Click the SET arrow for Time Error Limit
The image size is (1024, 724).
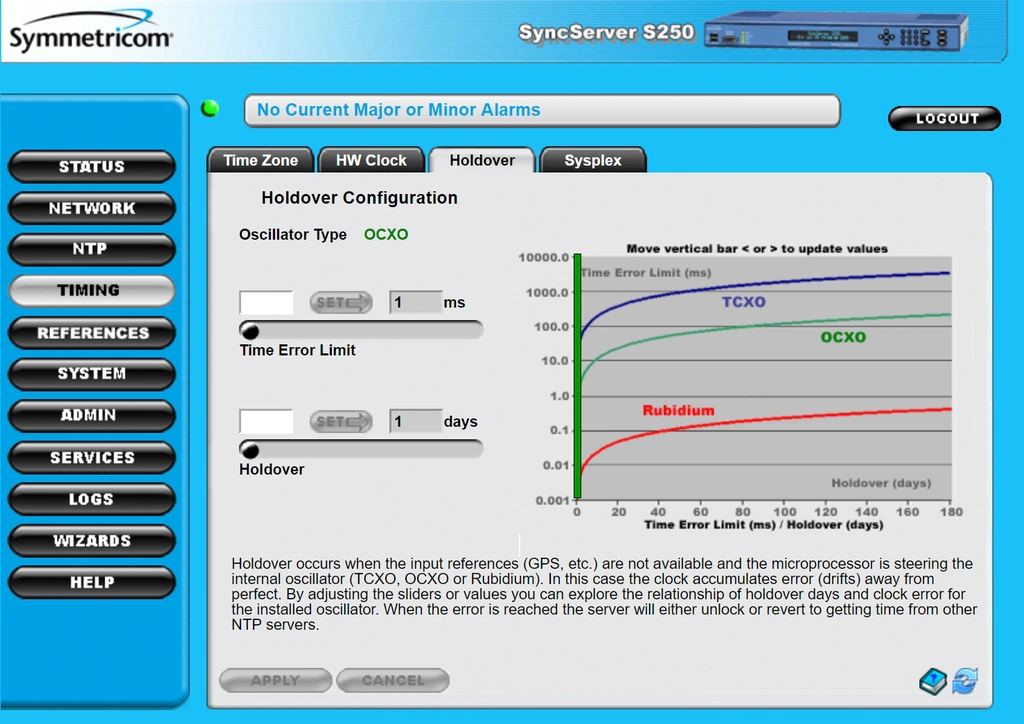341,302
